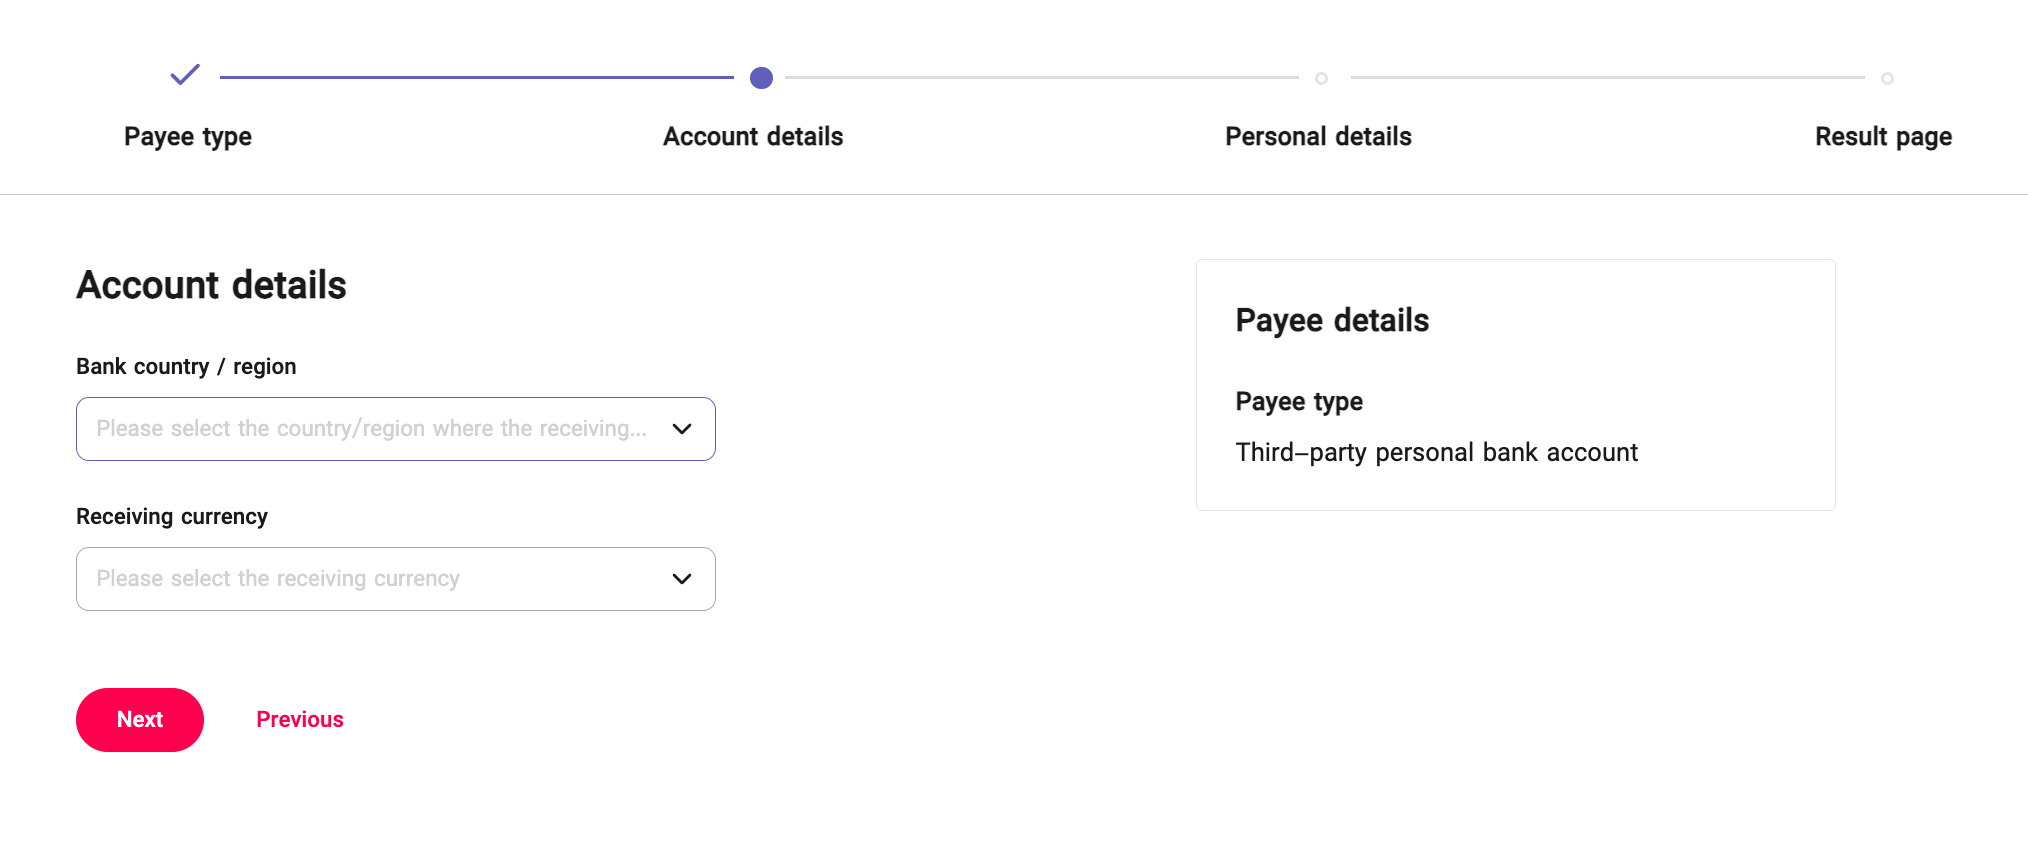Click the filled Account details step dot
This screenshot has height=866, width=2028.
click(761, 78)
